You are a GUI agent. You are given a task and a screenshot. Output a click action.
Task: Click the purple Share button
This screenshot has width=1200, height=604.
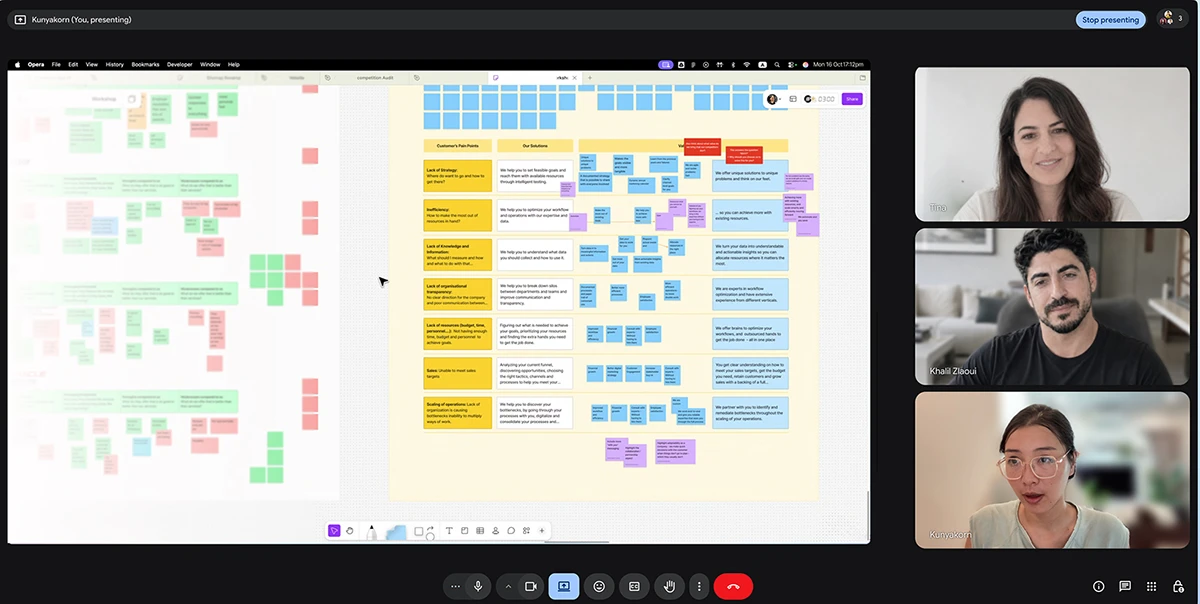[x=851, y=99]
